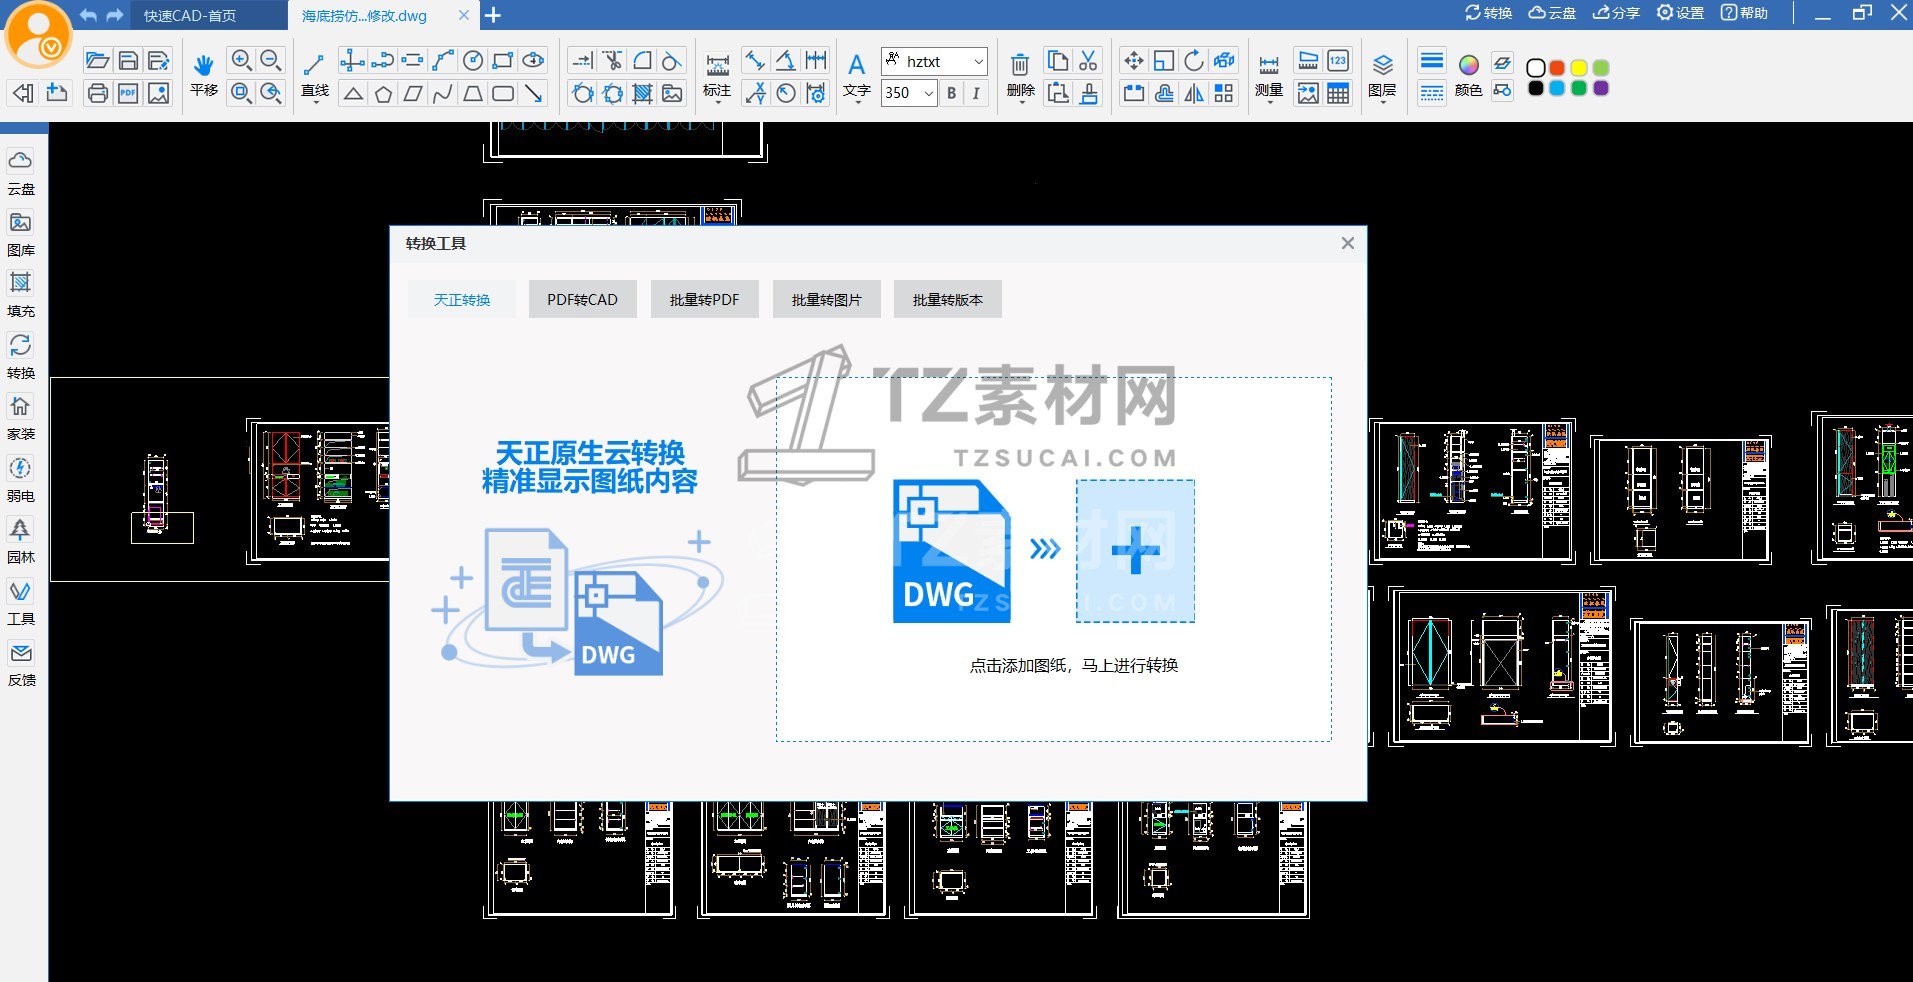The width and height of the screenshot is (1913, 982).
Task: Open a drawing with the folder icon
Action: point(97,61)
